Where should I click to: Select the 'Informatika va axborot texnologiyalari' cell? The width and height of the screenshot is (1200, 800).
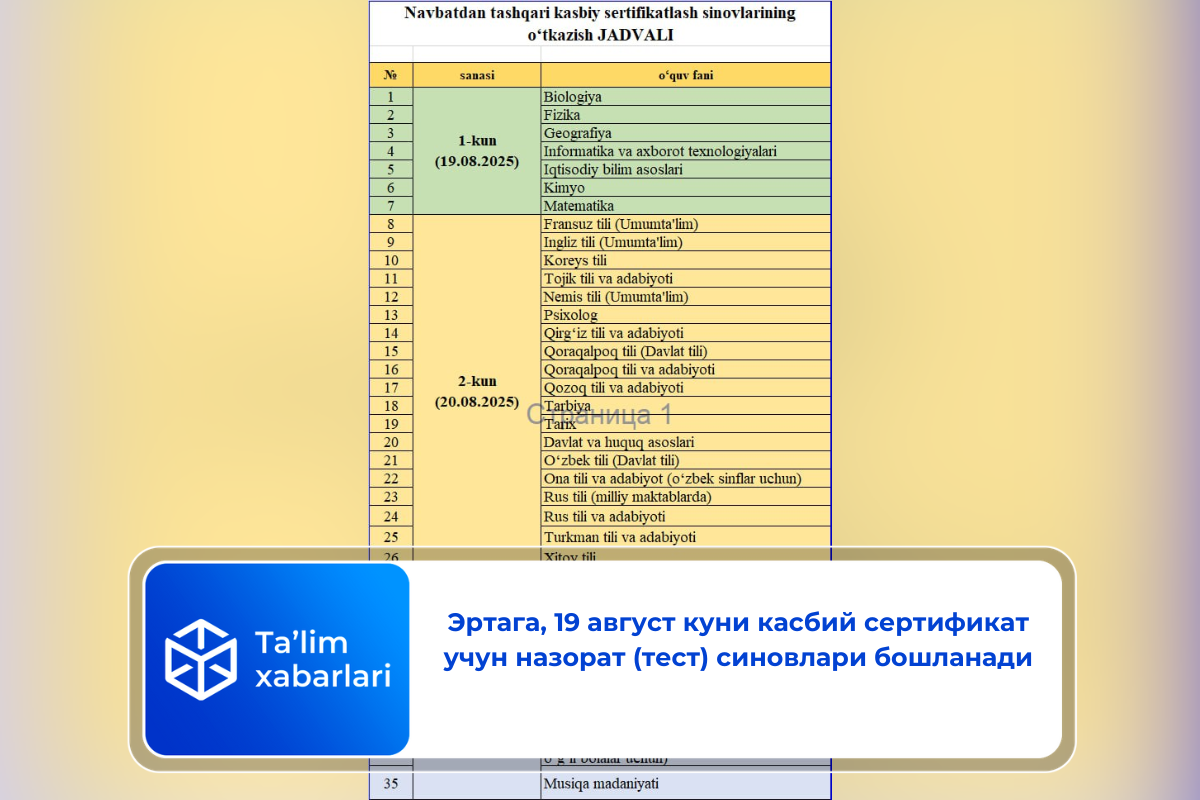click(686, 151)
